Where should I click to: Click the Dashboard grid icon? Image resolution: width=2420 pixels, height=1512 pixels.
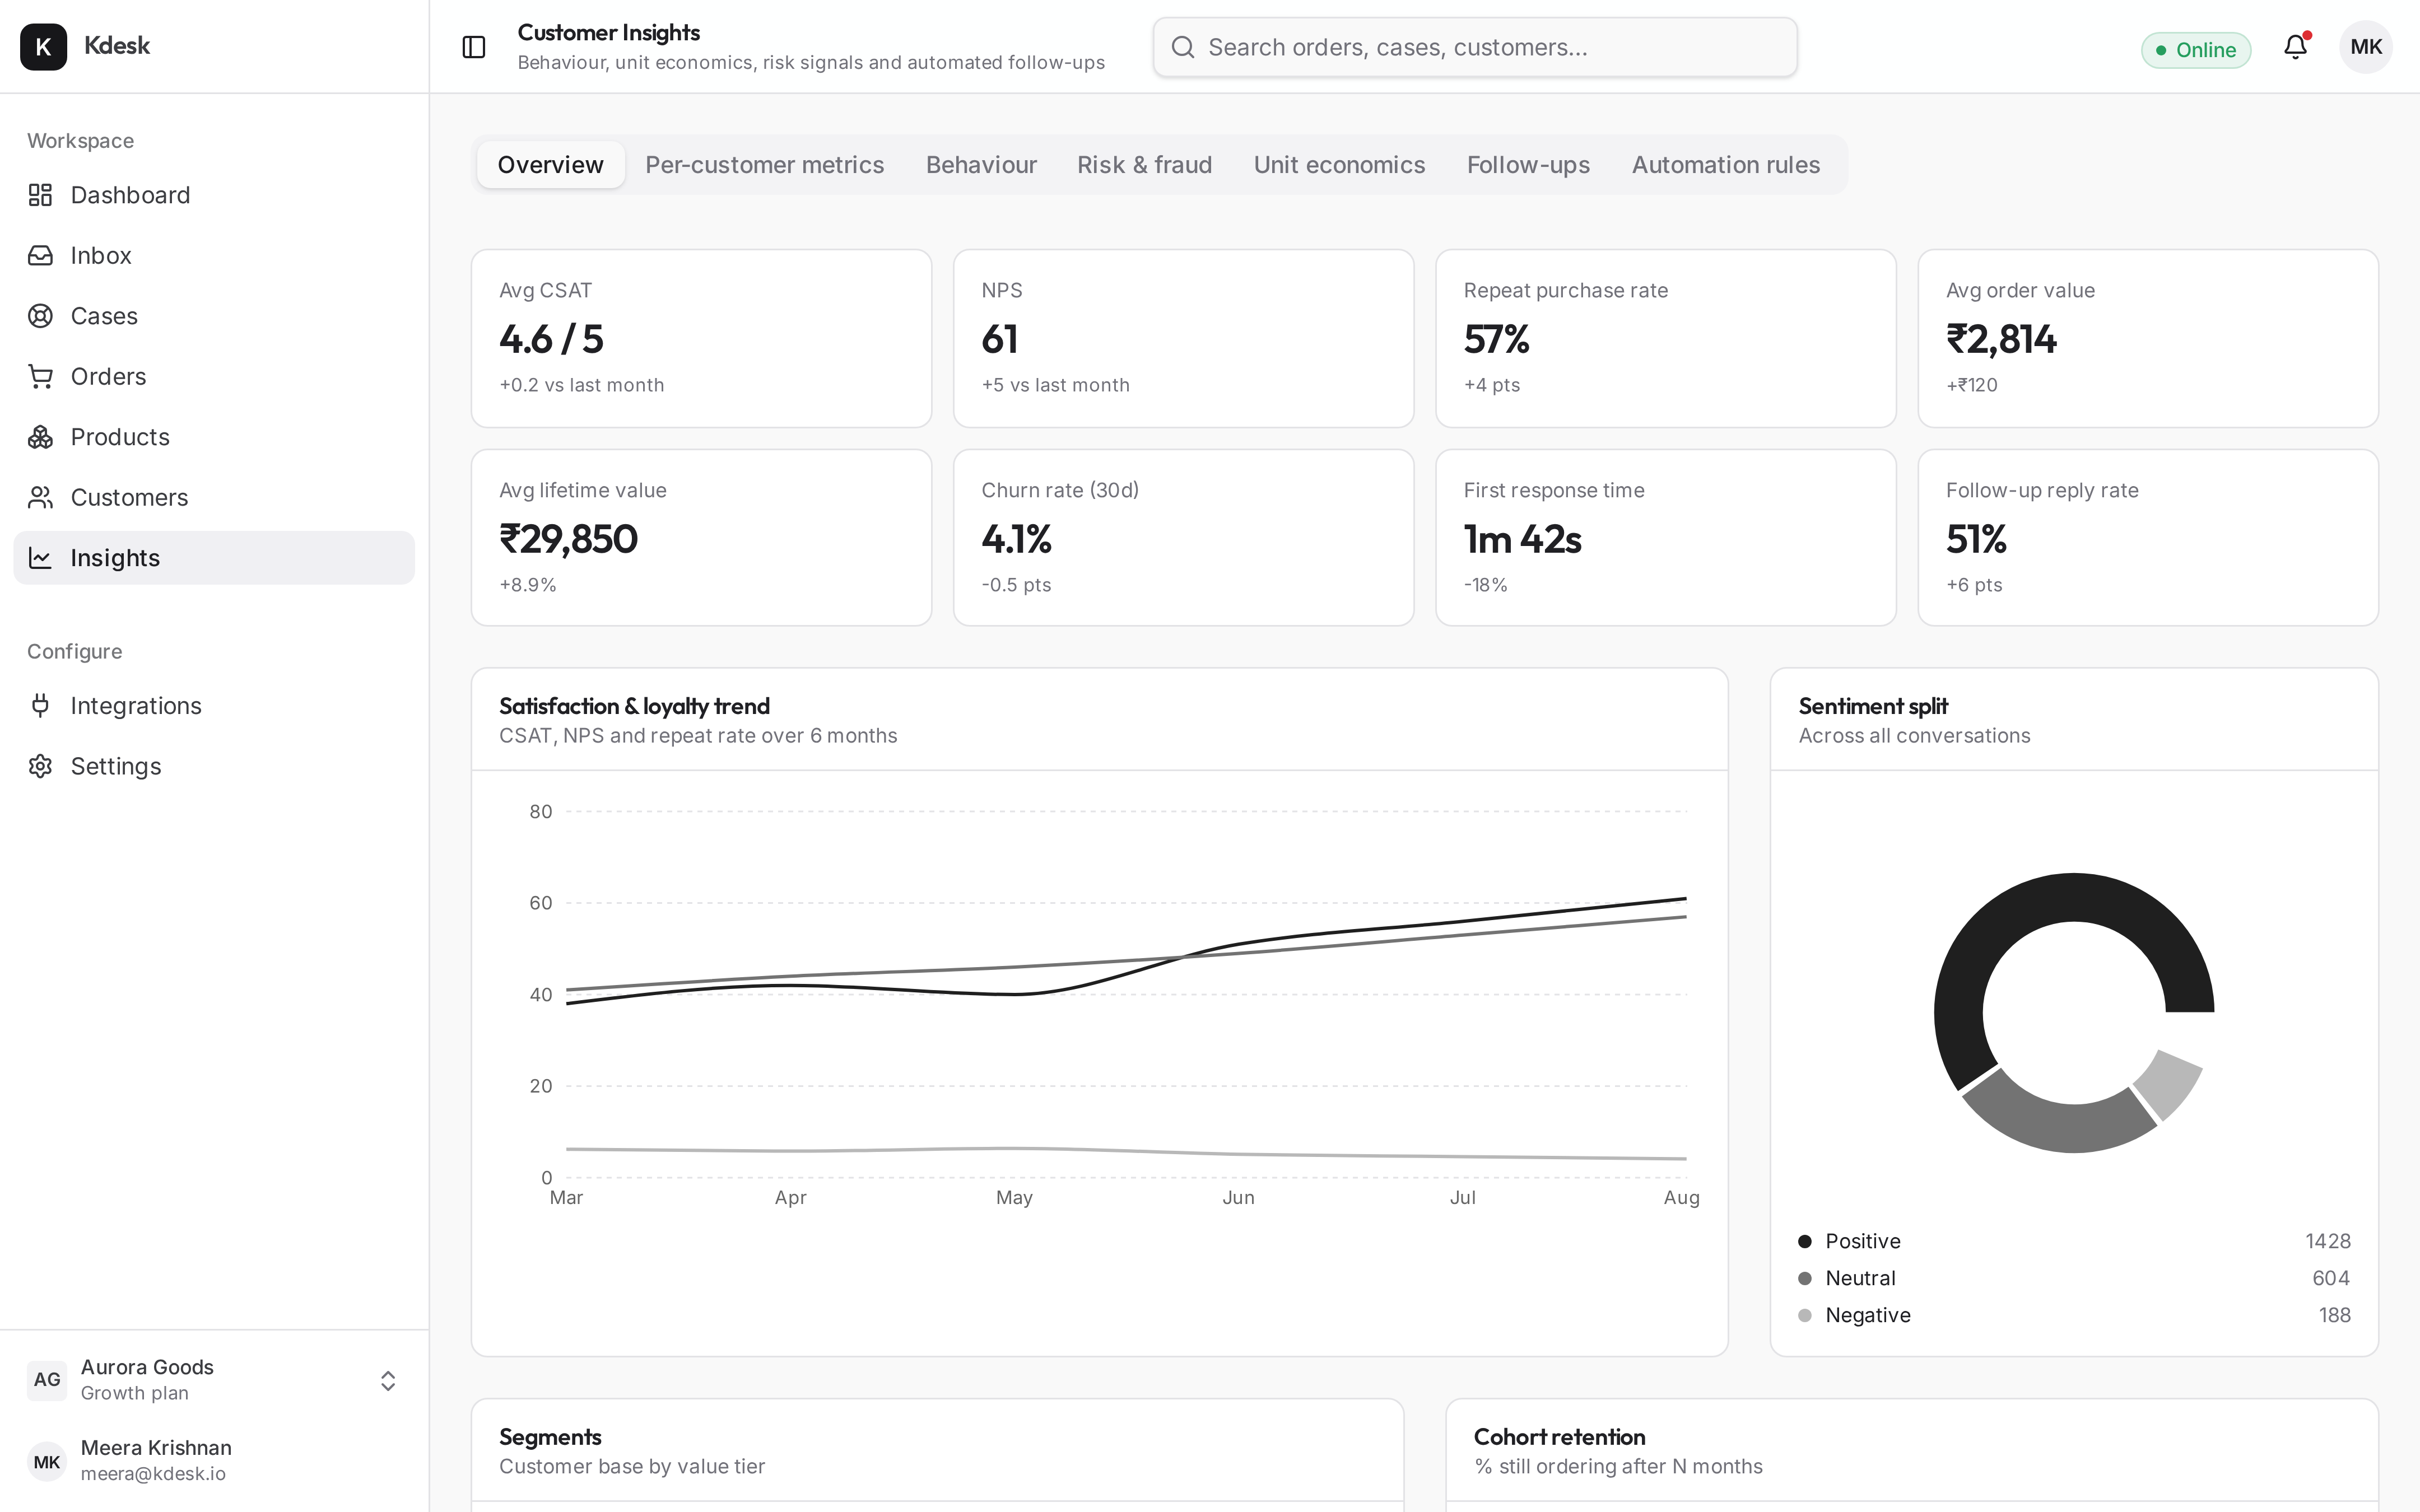(40, 195)
